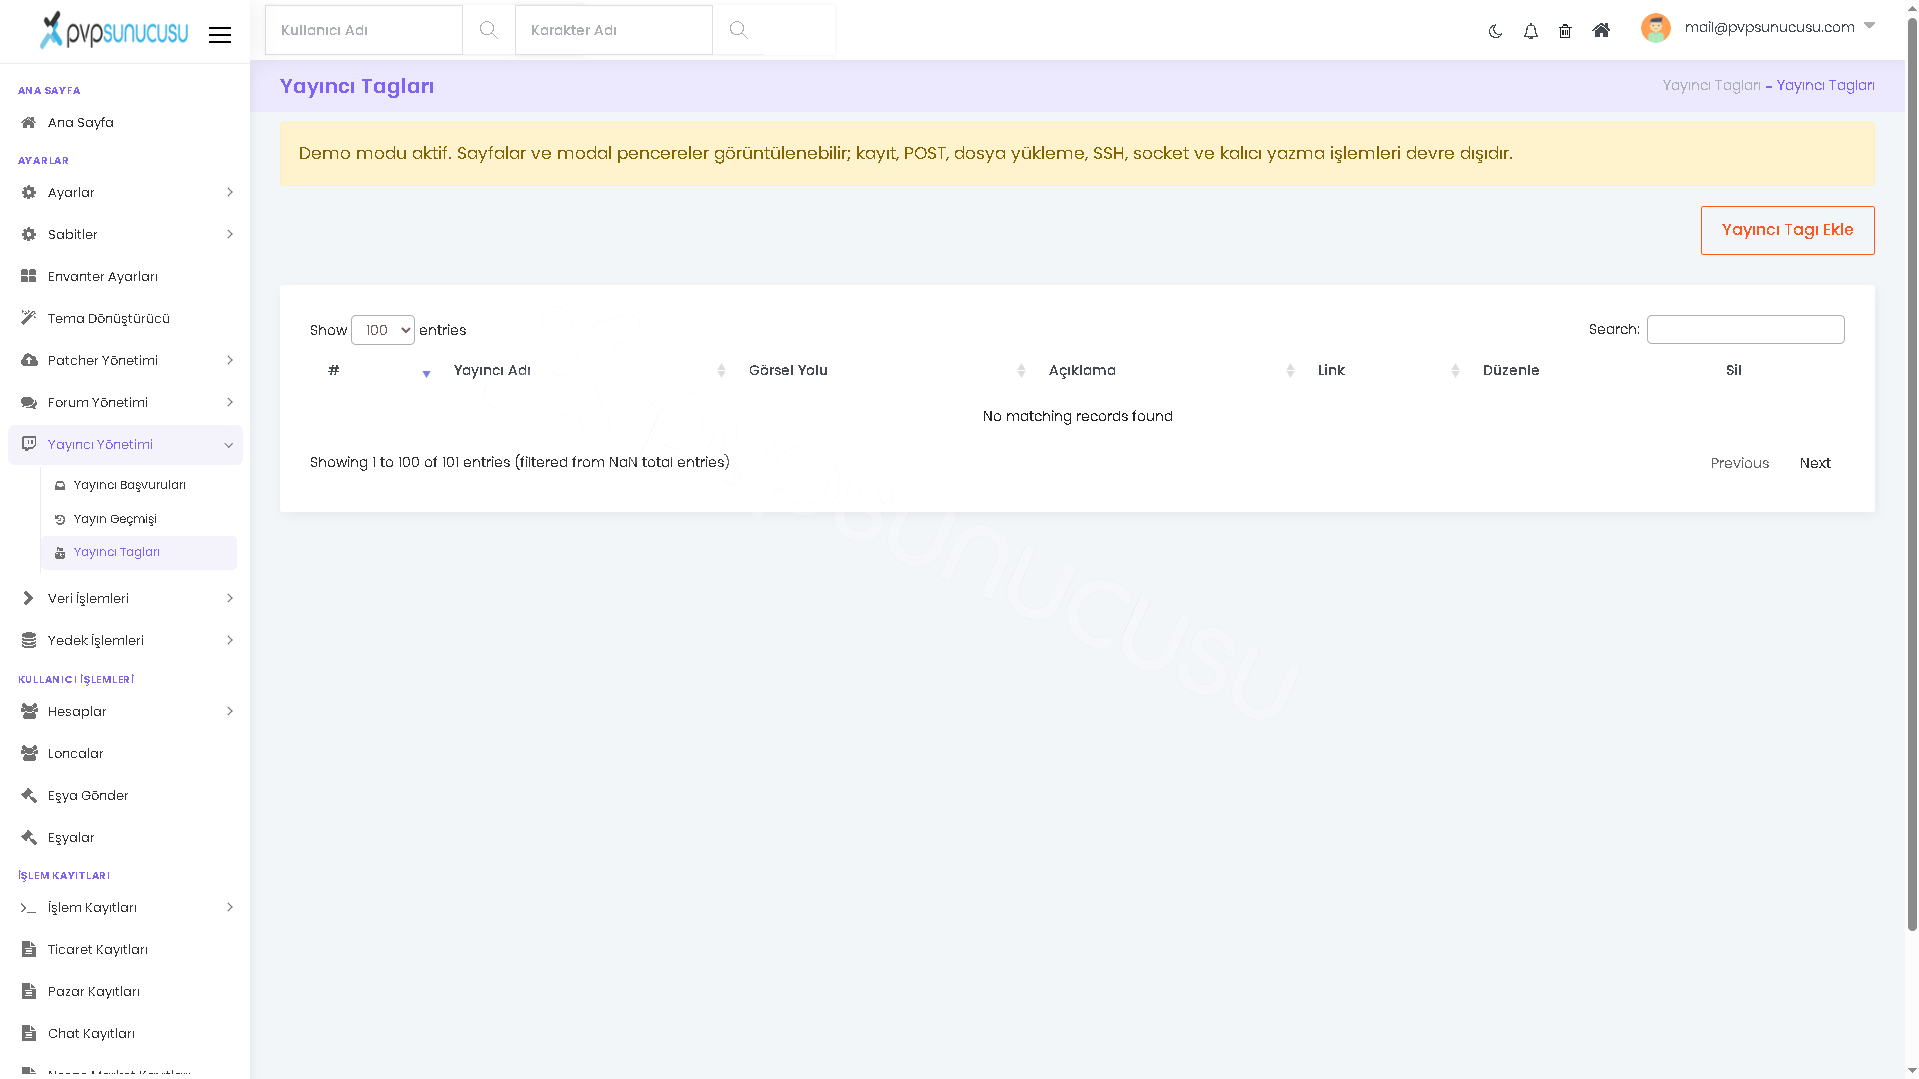Click the Envanter Ayarları grid icon
Viewport: 1919px width, 1079px height.
coord(28,277)
